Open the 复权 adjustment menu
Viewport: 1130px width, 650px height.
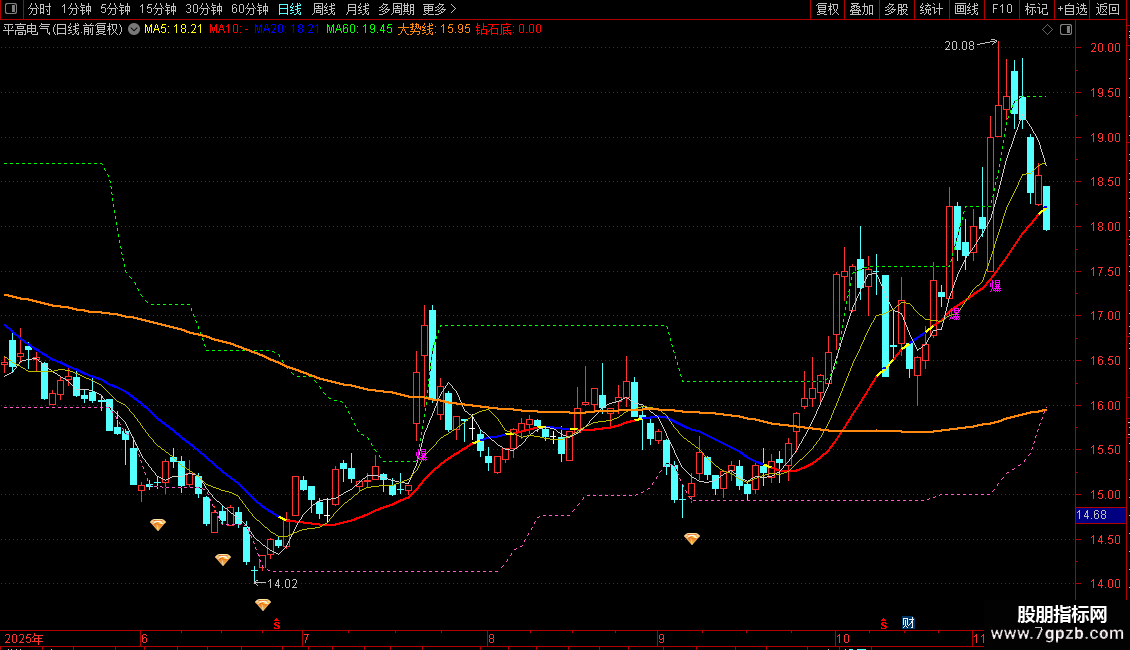(827, 9)
